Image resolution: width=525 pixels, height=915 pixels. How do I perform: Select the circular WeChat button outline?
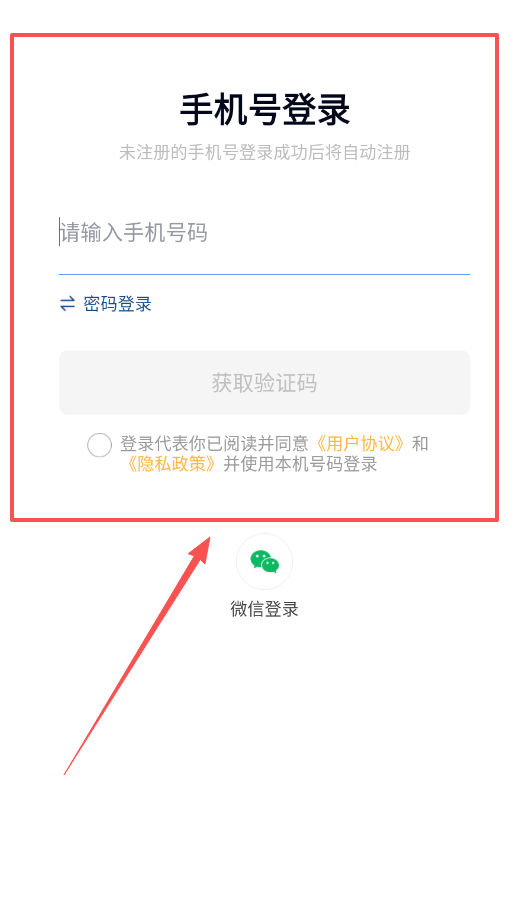point(264,561)
